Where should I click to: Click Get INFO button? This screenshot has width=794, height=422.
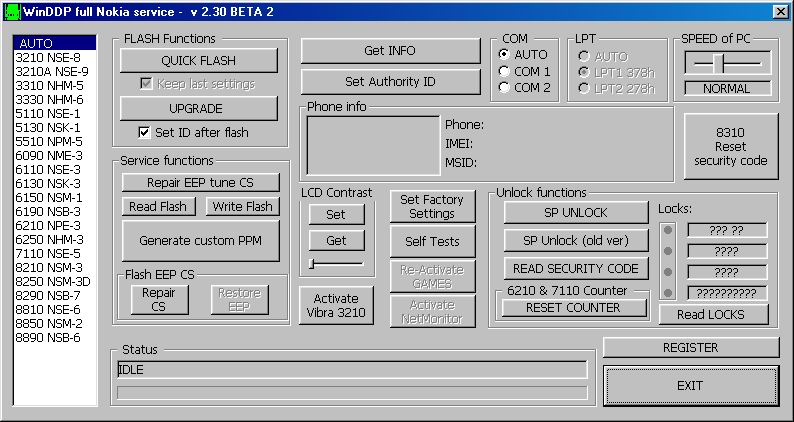(390, 51)
